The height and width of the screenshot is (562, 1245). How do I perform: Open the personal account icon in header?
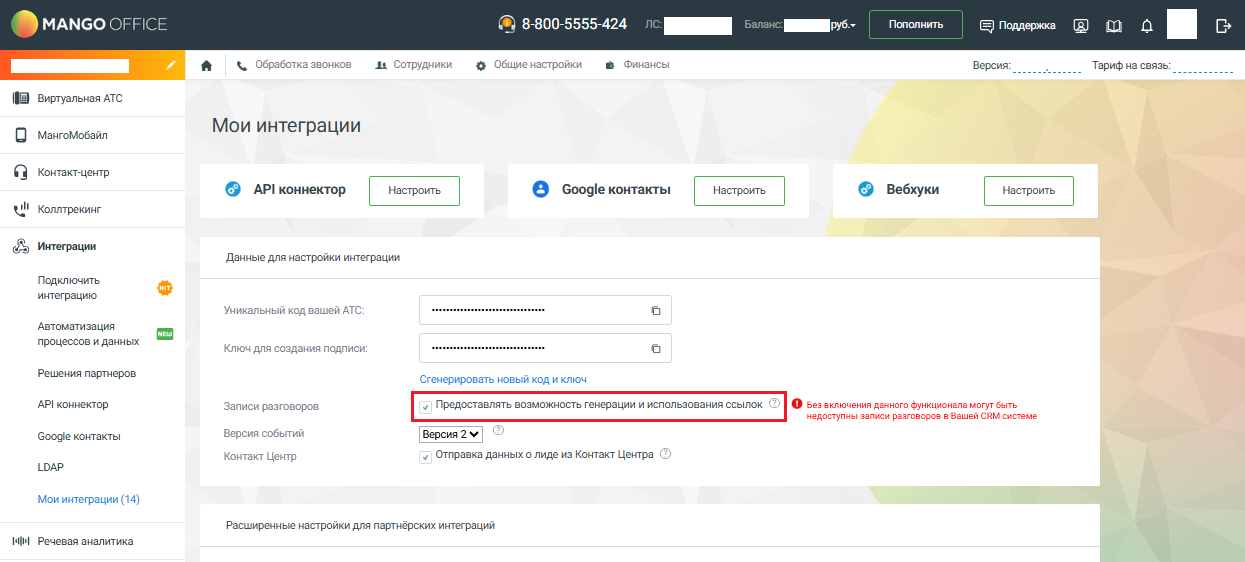click(1081, 26)
